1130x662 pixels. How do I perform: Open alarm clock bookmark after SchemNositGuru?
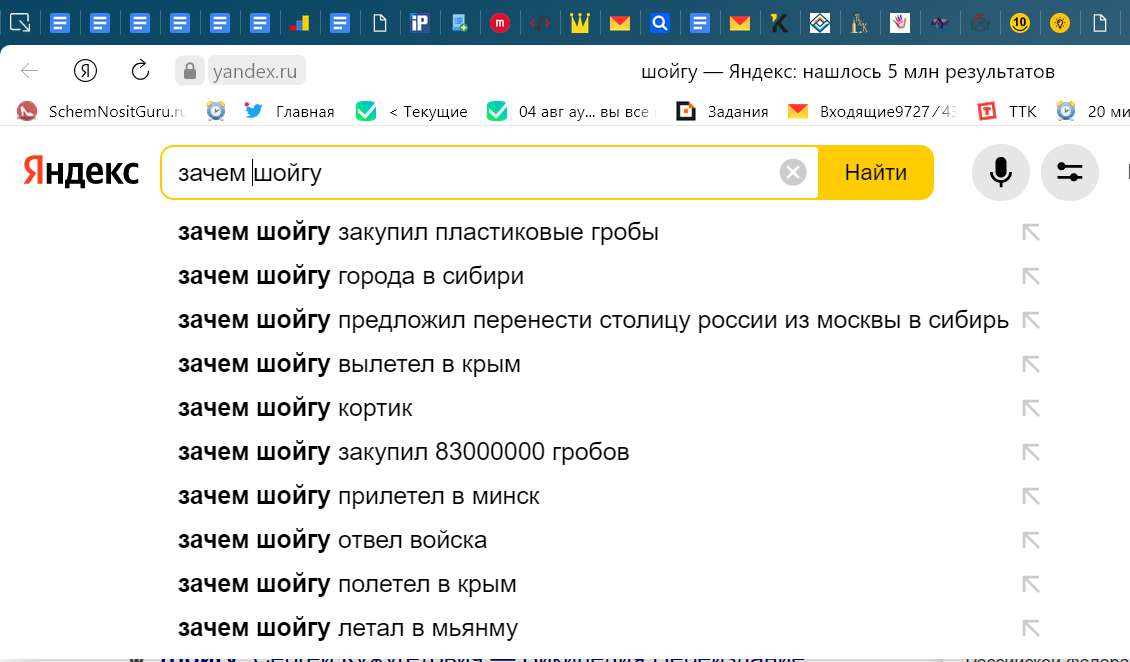[x=215, y=112]
